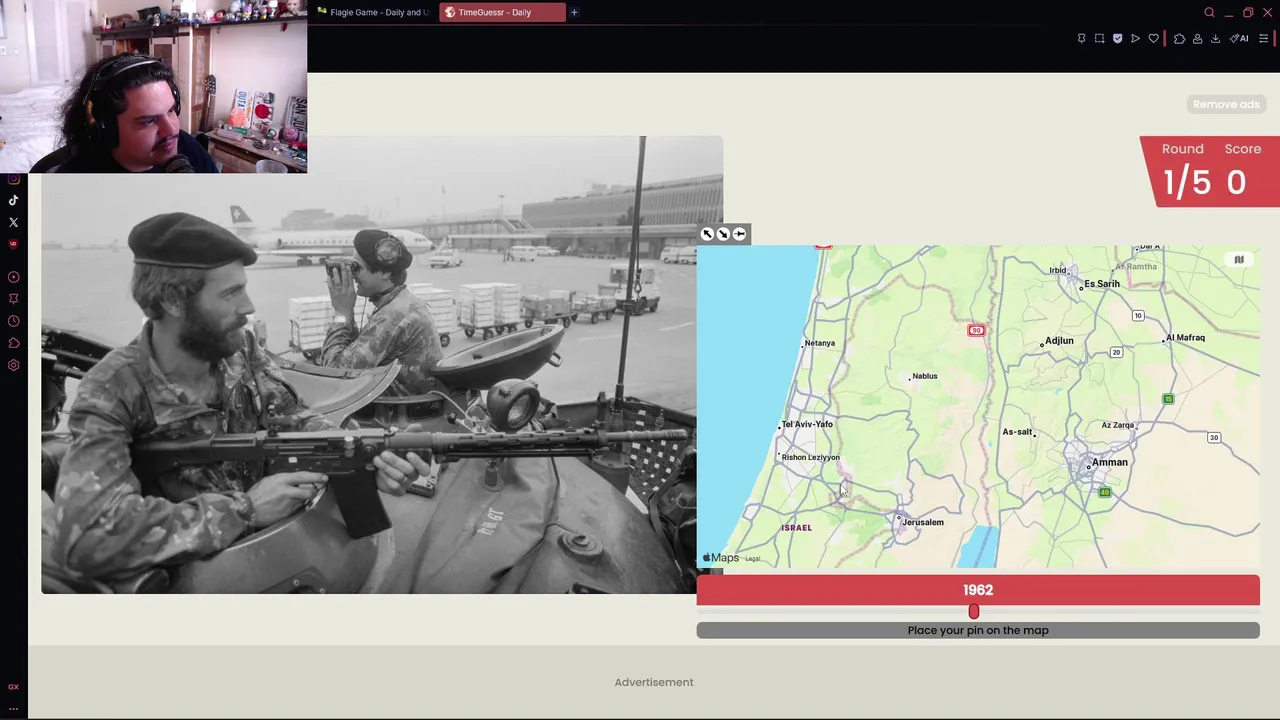Toggle the ad blocker shield icon
Image resolution: width=1280 pixels, height=720 pixels.
[x=1117, y=39]
